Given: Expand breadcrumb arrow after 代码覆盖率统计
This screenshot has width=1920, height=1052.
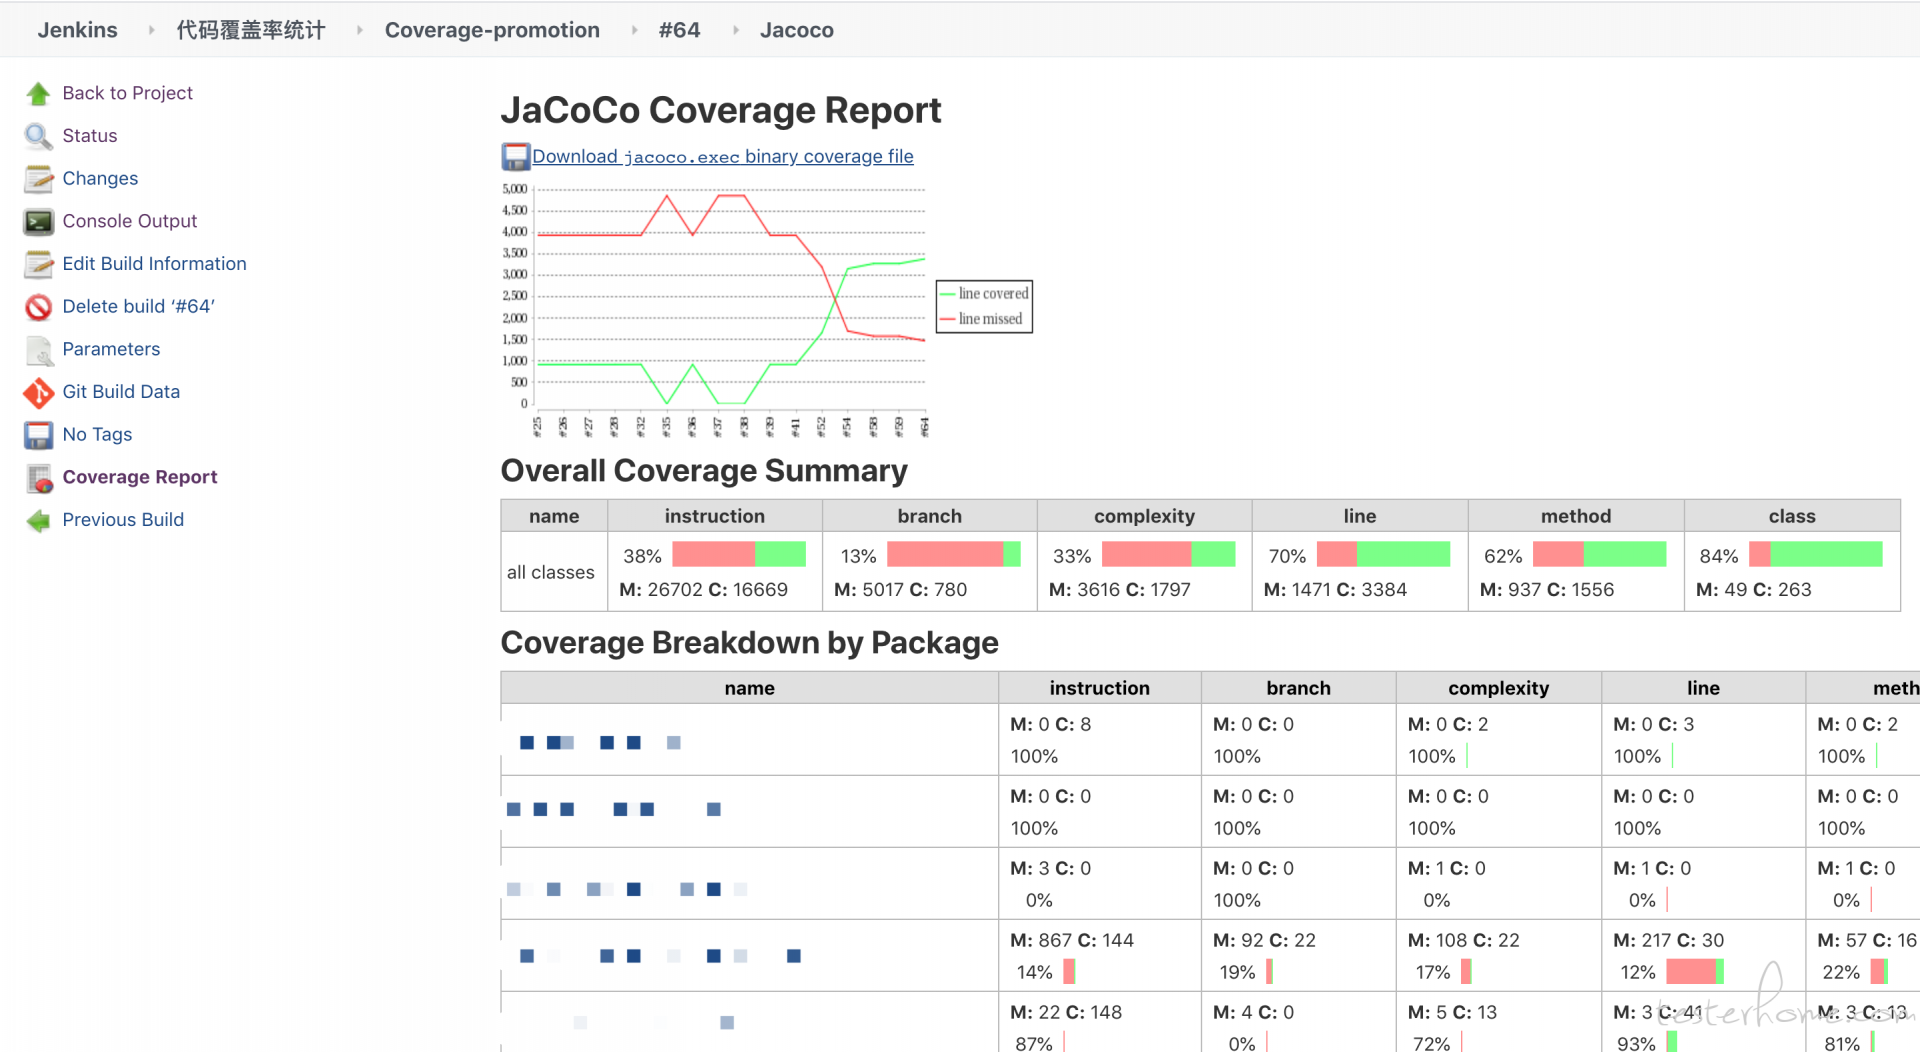Looking at the screenshot, I should (x=359, y=30).
